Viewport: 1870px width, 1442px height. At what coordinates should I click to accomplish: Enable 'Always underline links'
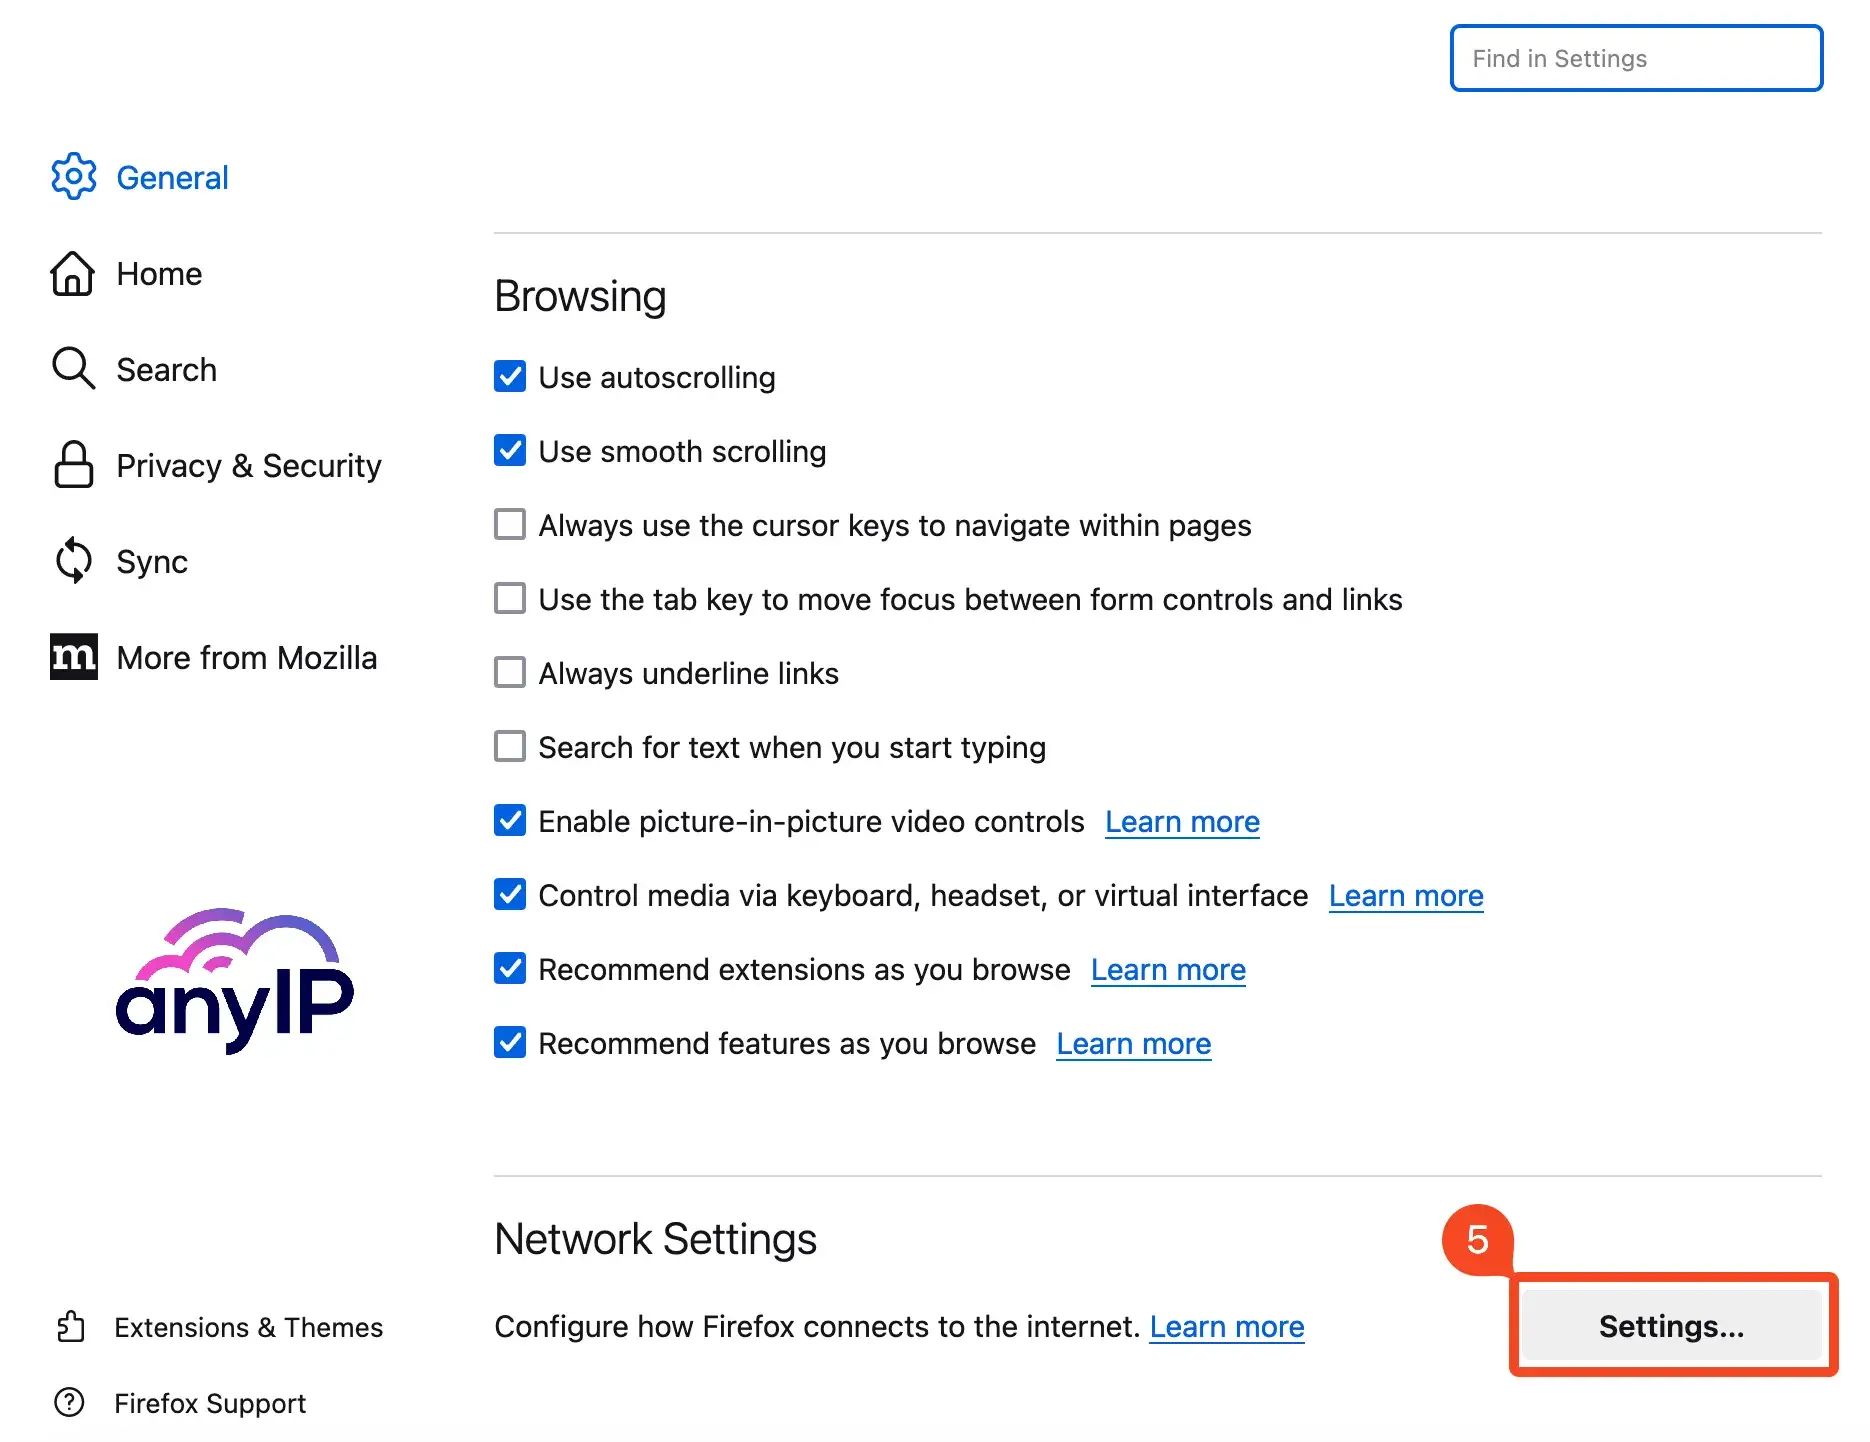click(x=510, y=672)
